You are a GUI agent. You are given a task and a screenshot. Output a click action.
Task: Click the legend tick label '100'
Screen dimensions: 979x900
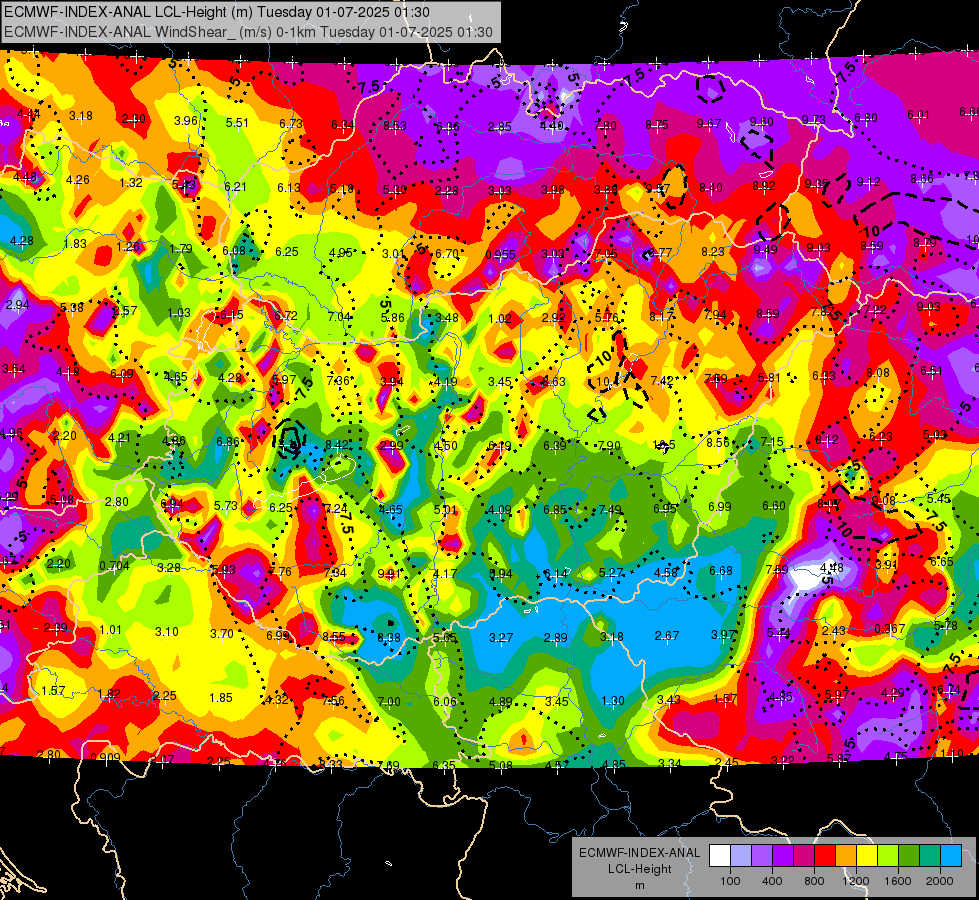(730, 881)
